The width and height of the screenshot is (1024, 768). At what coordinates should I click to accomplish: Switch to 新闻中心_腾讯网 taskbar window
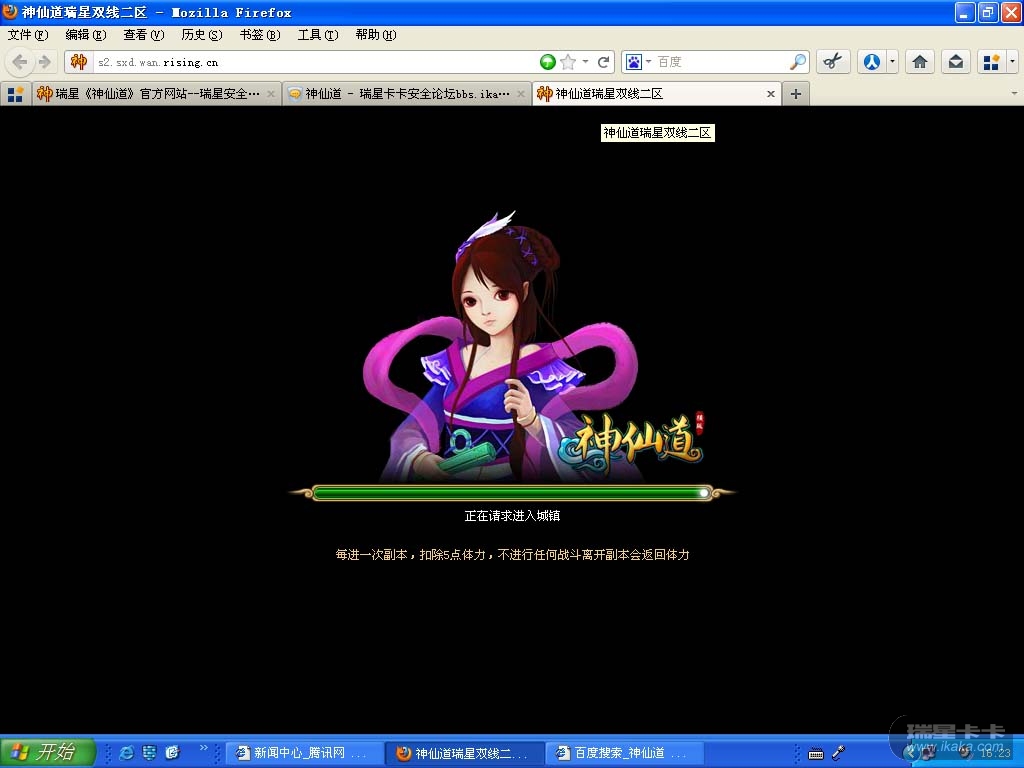click(303, 753)
